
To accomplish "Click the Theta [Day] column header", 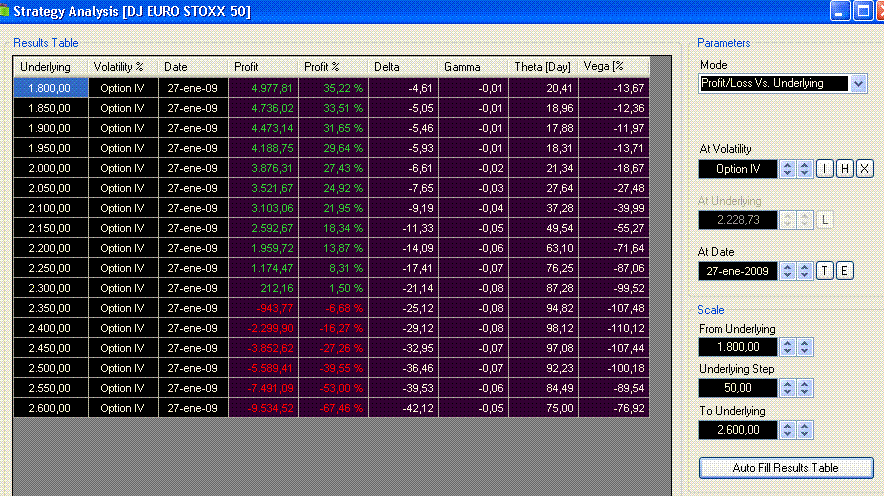I will [x=543, y=67].
